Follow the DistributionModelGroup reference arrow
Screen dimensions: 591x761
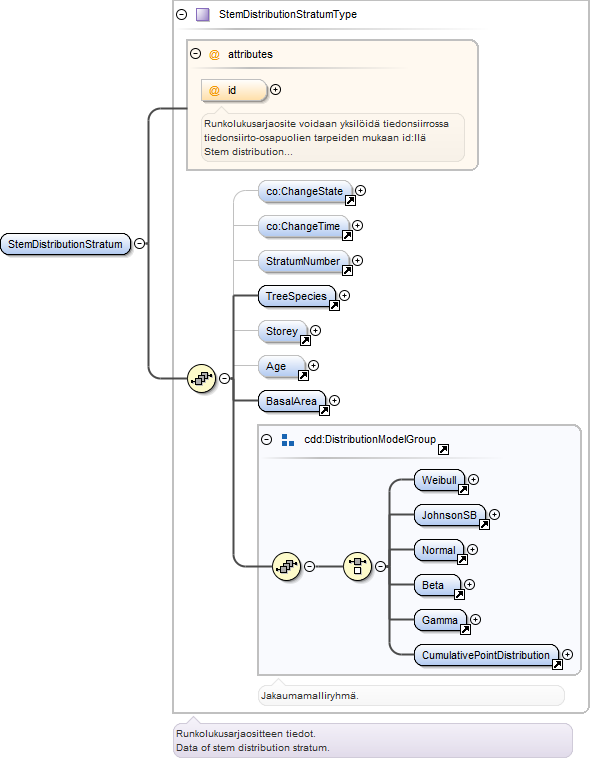click(443, 450)
